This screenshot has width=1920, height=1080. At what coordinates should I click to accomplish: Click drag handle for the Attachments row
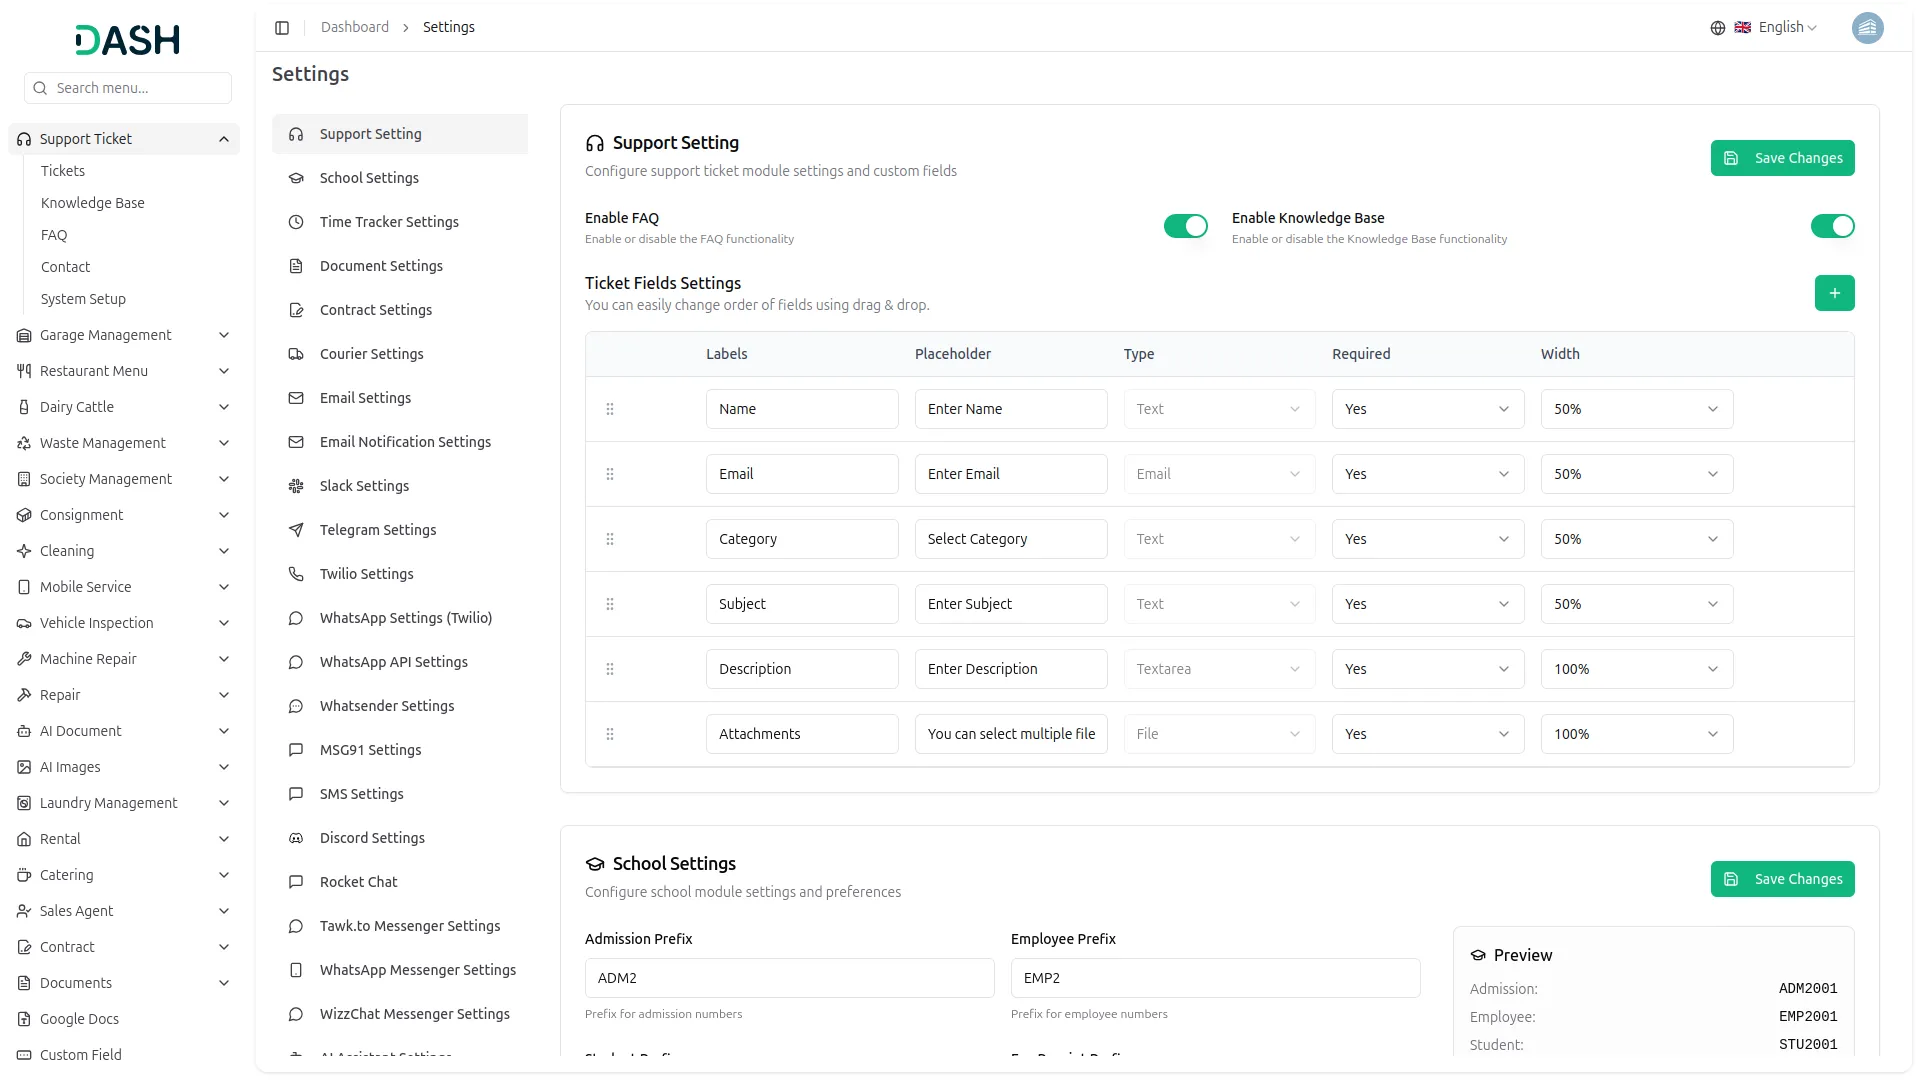click(x=610, y=734)
